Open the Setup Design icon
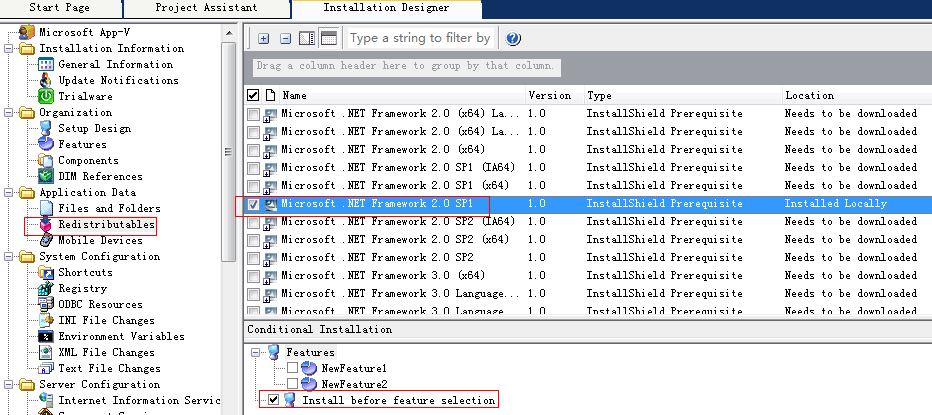 pyautogui.click(x=46, y=128)
